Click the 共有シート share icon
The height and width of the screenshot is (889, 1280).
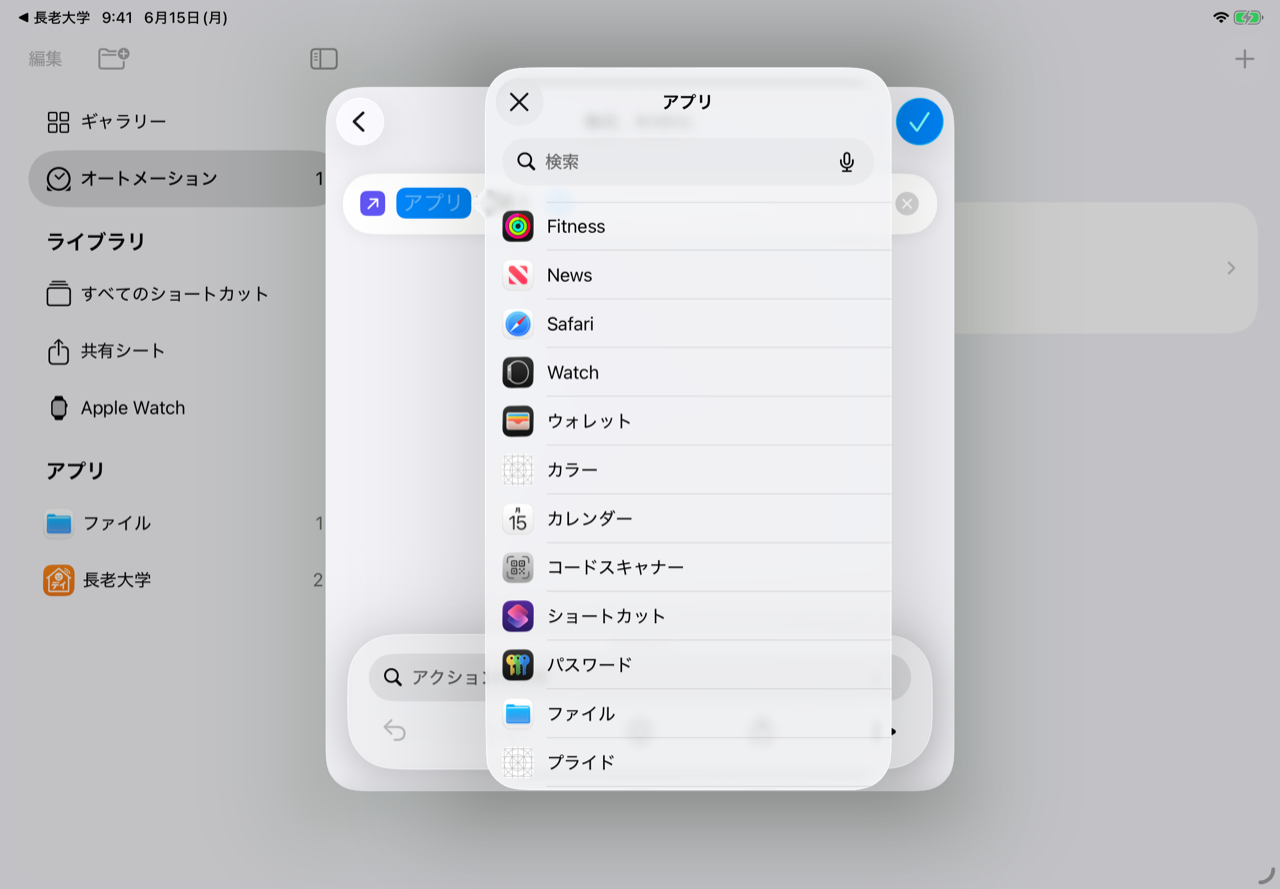coord(58,351)
